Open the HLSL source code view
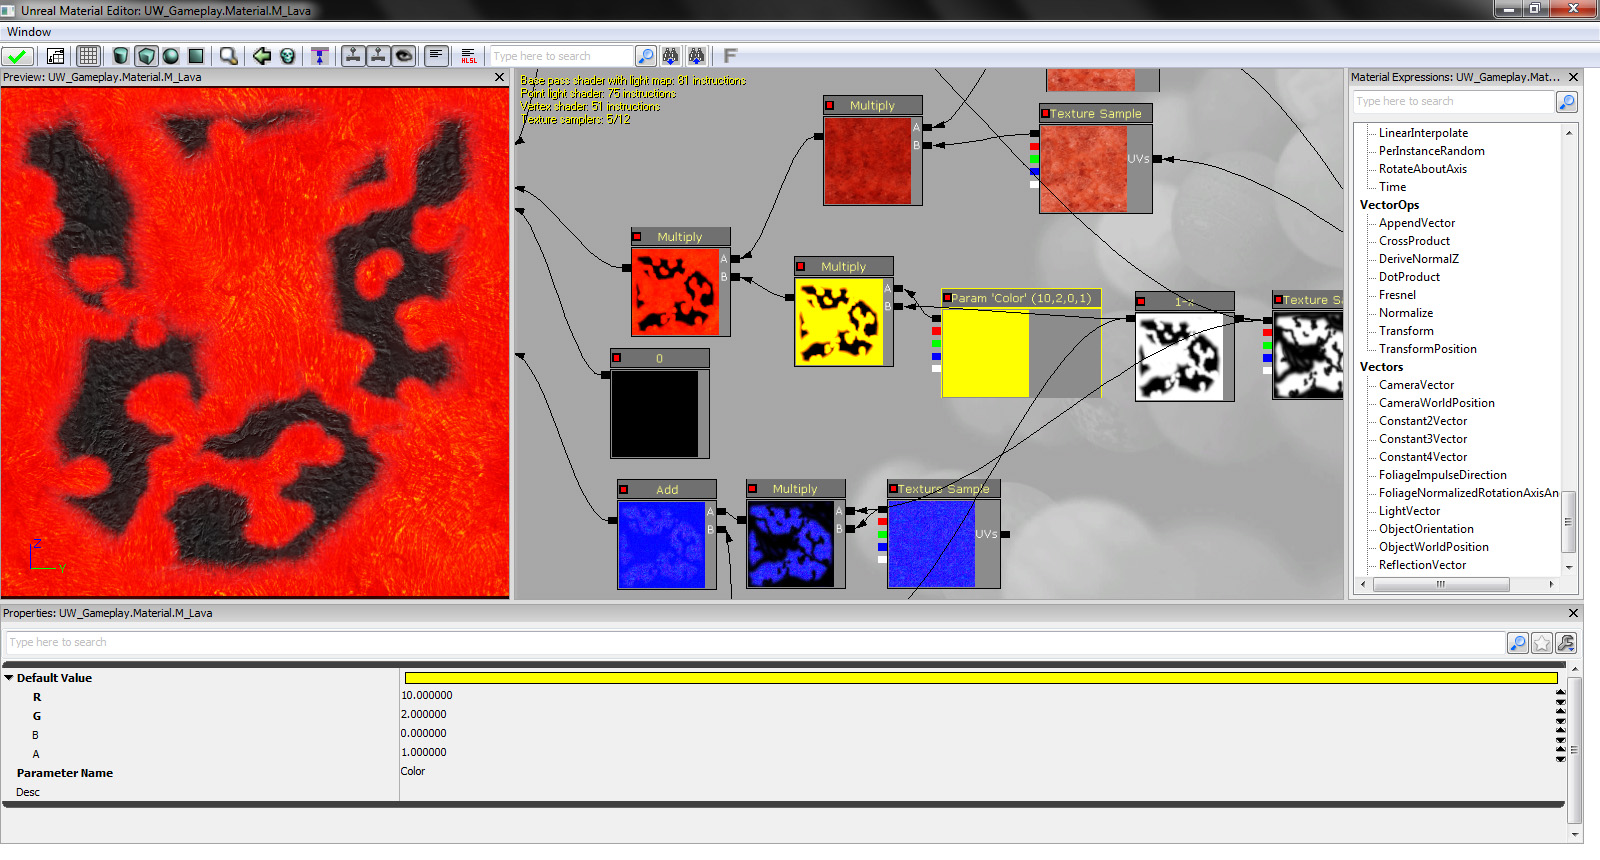The height and width of the screenshot is (860, 1600). click(x=469, y=56)
